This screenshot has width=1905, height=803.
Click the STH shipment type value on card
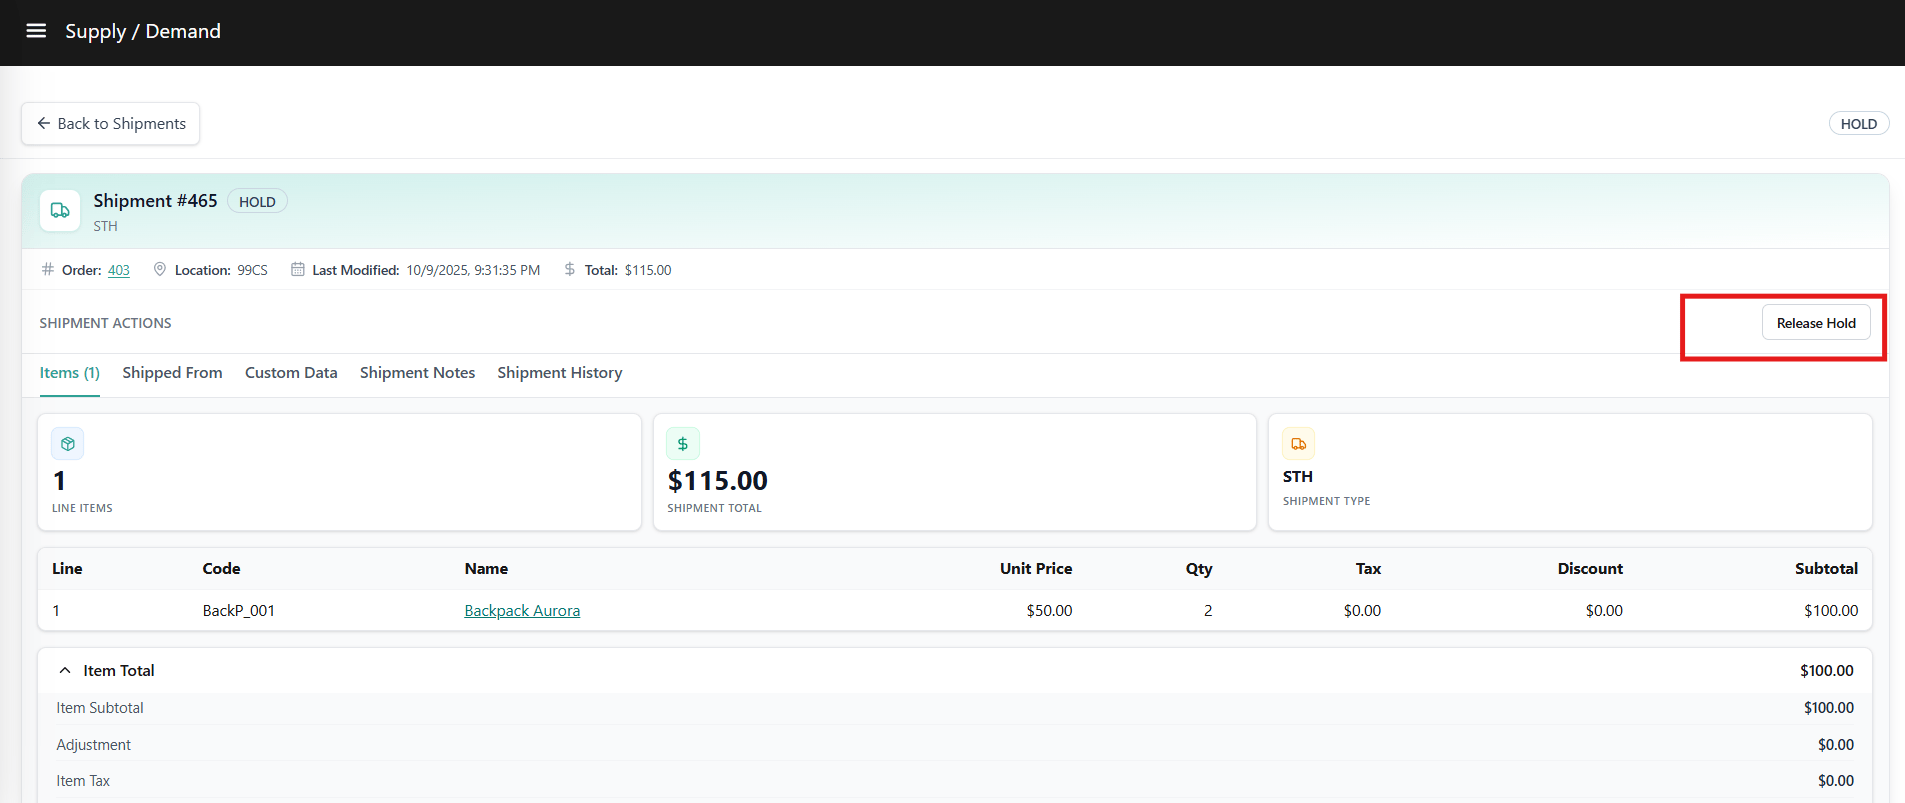tap(1298, 477)
